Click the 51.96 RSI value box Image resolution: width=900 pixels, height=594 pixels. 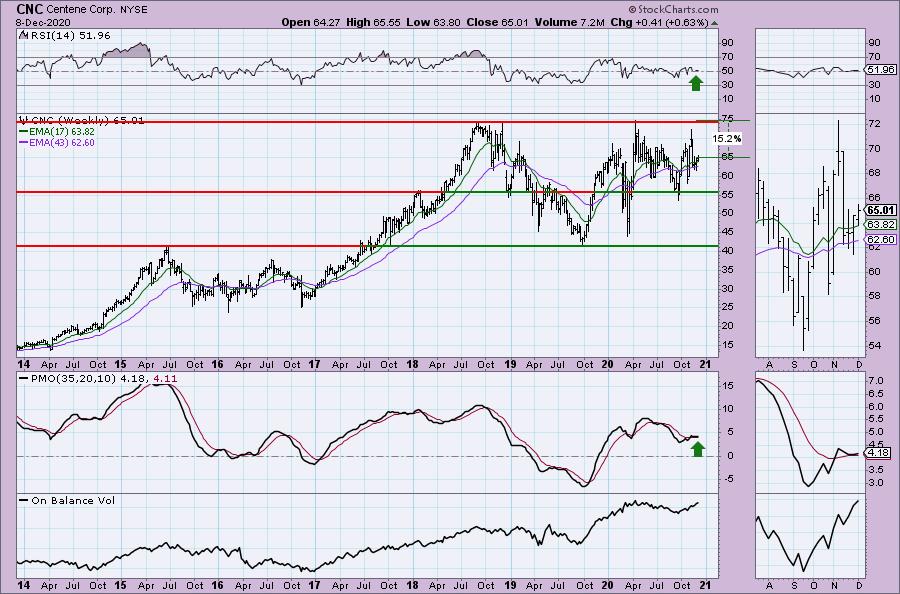880,70
